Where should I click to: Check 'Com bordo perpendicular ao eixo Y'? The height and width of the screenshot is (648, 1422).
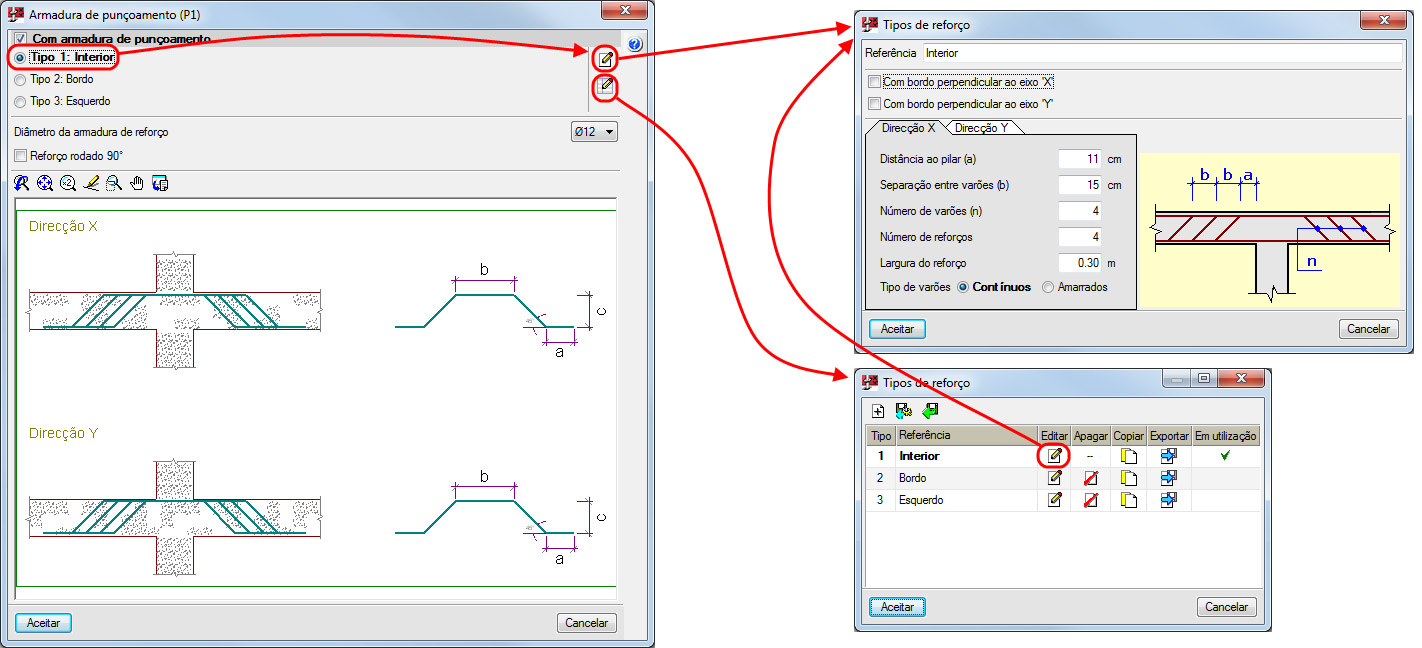pyautogui.click(x=875, y=104)
